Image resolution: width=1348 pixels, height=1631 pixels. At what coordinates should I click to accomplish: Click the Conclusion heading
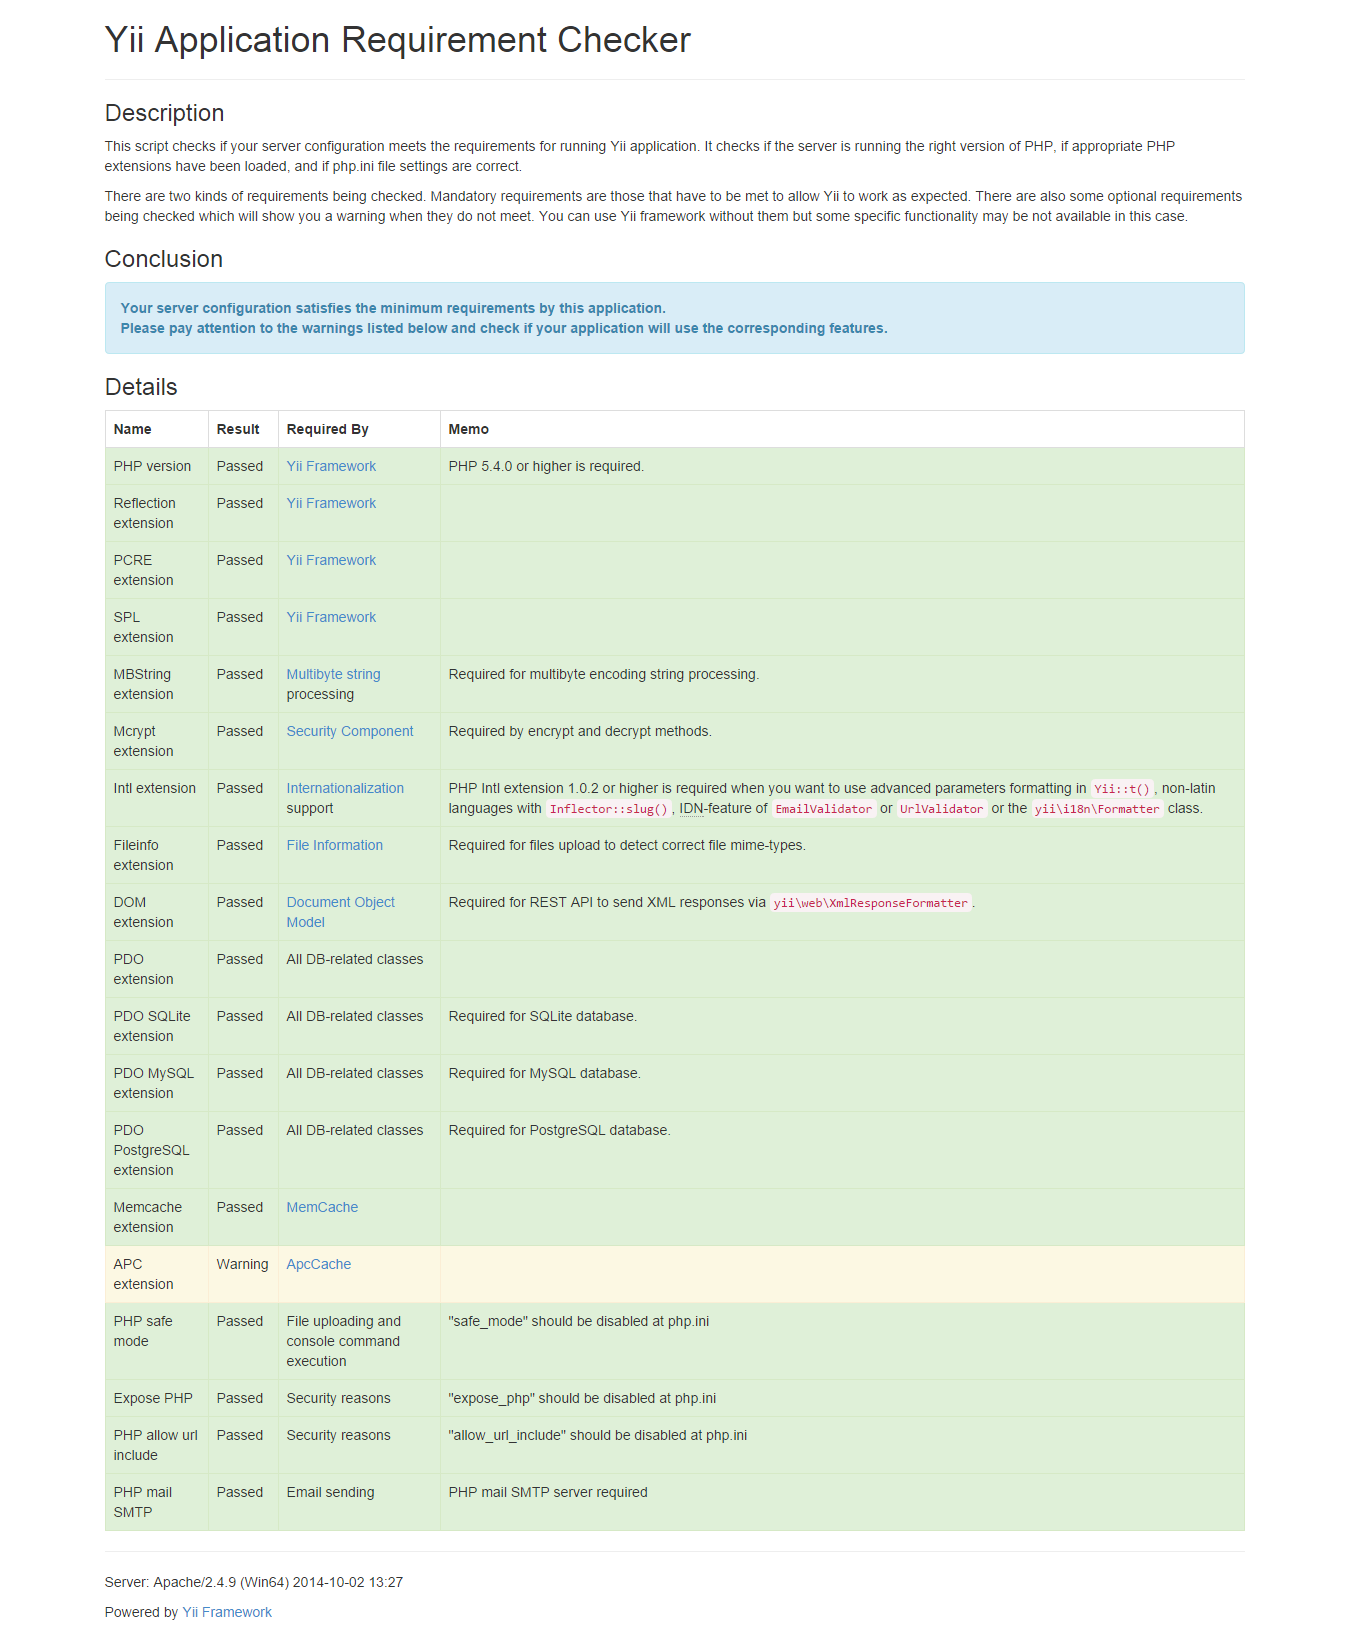click(x=164, y=259)
